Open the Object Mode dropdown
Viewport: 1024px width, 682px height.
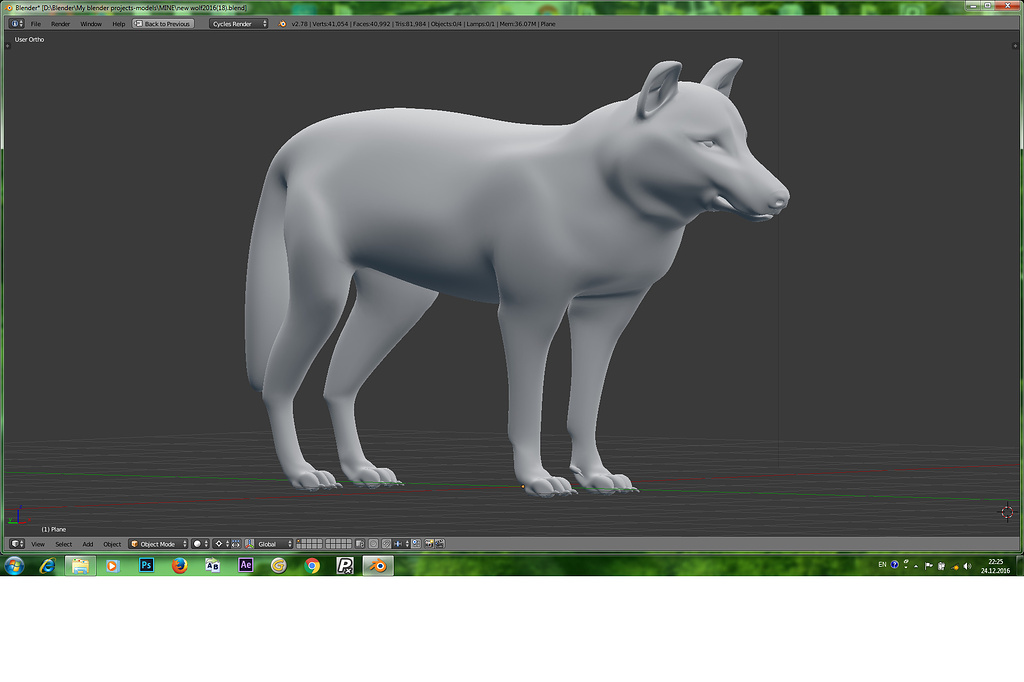point(158,544)
